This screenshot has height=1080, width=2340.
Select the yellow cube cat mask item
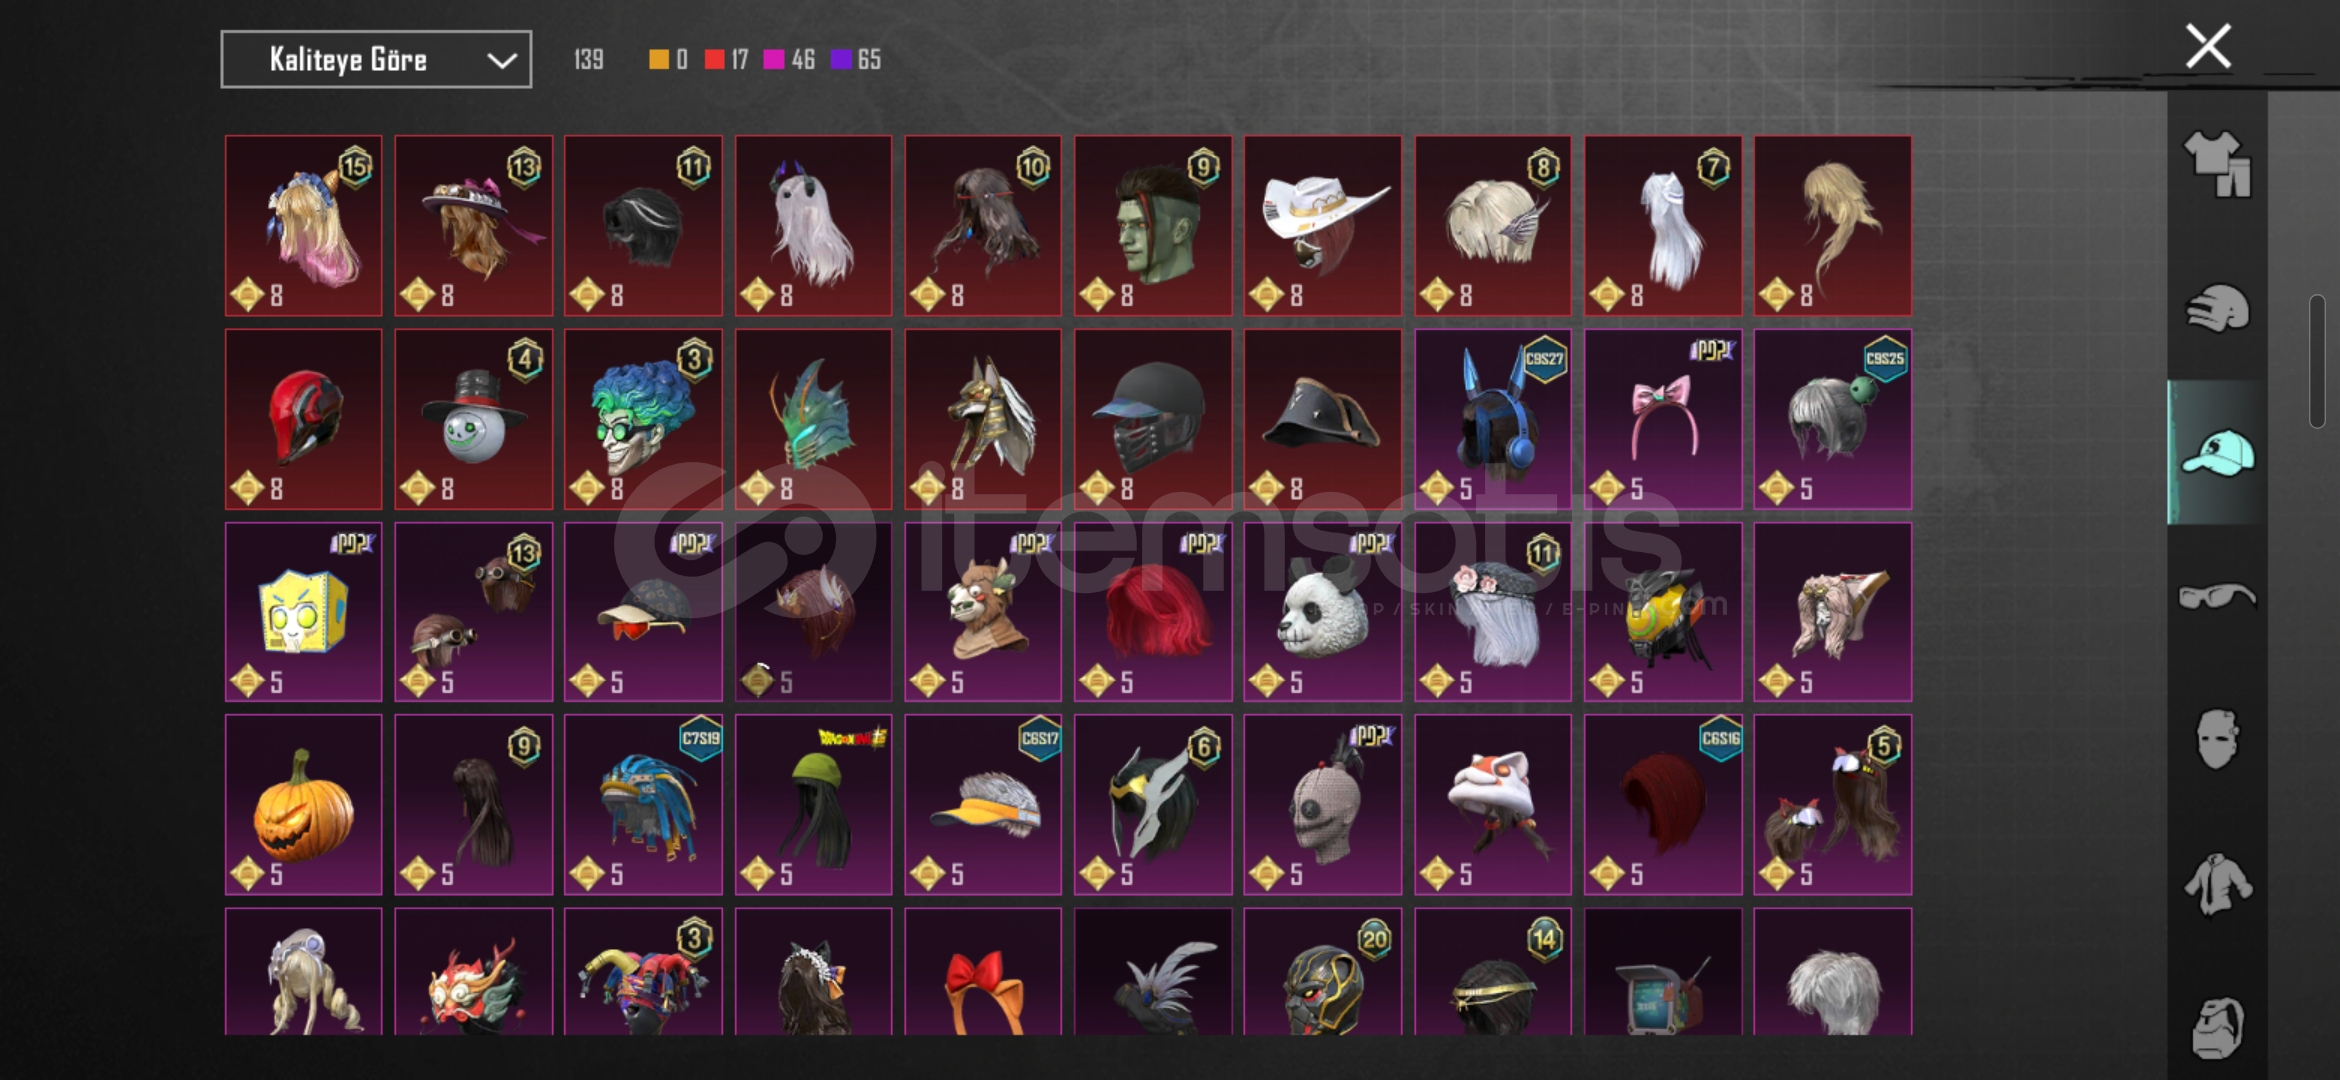(x=303, y=612)
